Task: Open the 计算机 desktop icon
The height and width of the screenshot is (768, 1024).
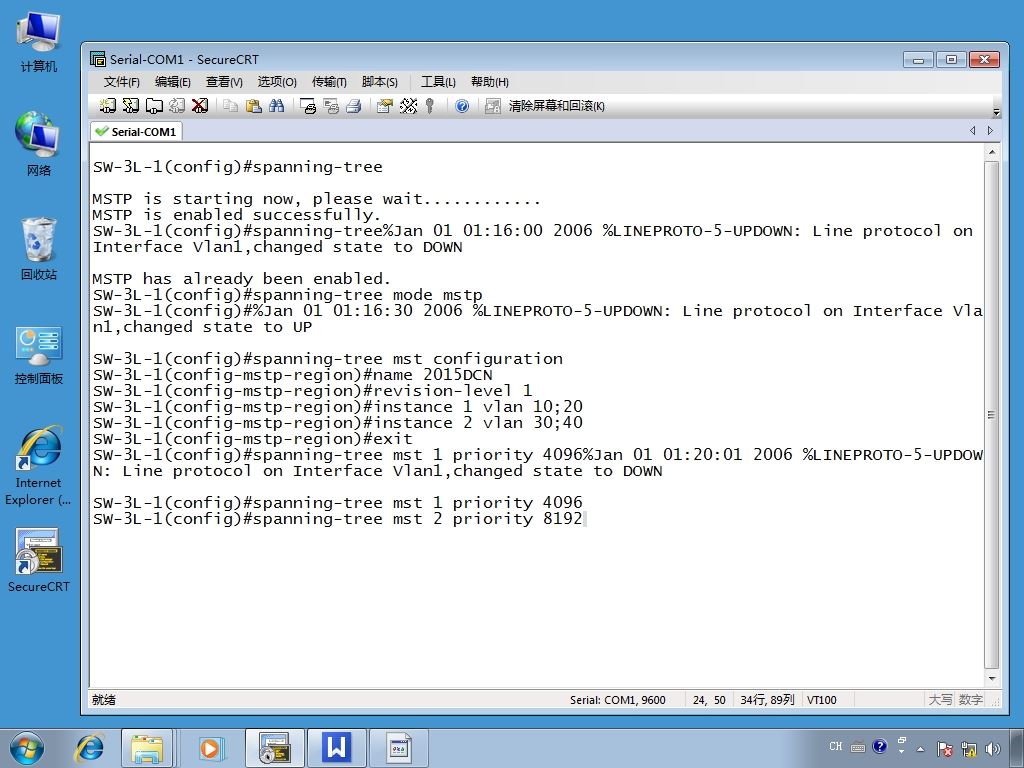Action: (39, 41)
